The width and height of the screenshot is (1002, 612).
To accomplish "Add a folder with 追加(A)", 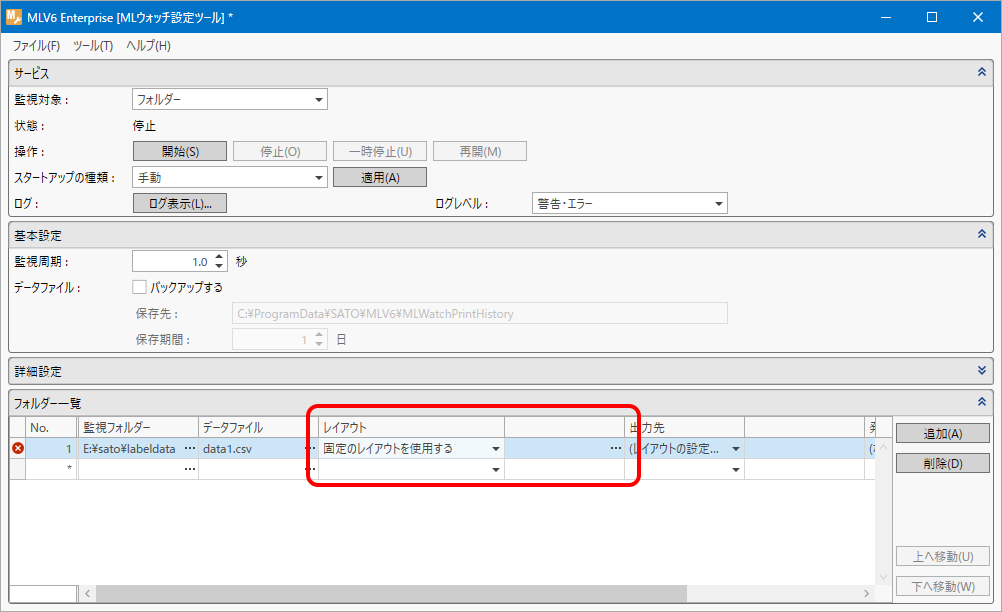I will coord(943,434).
